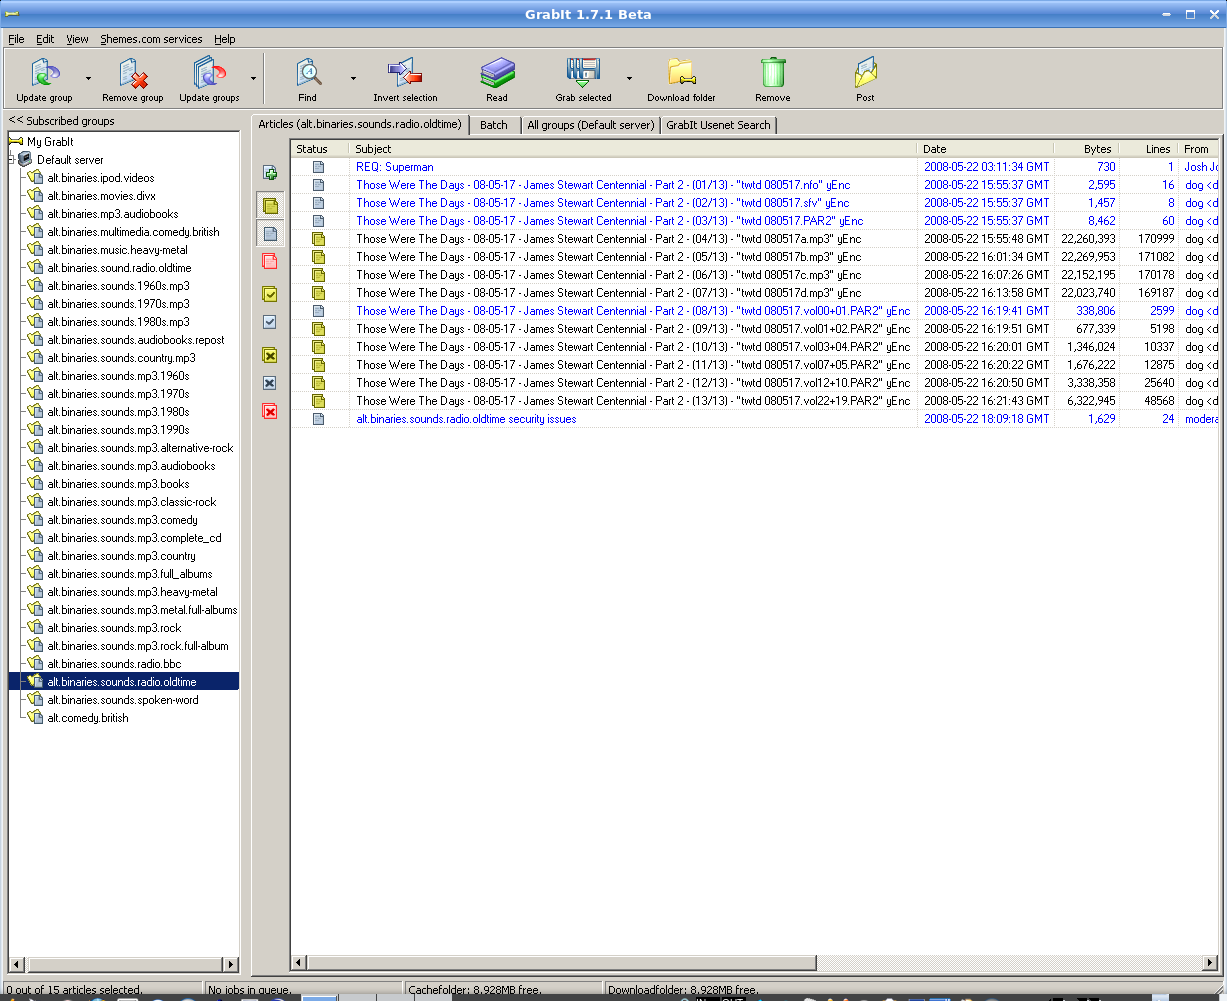Click the status icon of the (08/13) article

[319, 311]
